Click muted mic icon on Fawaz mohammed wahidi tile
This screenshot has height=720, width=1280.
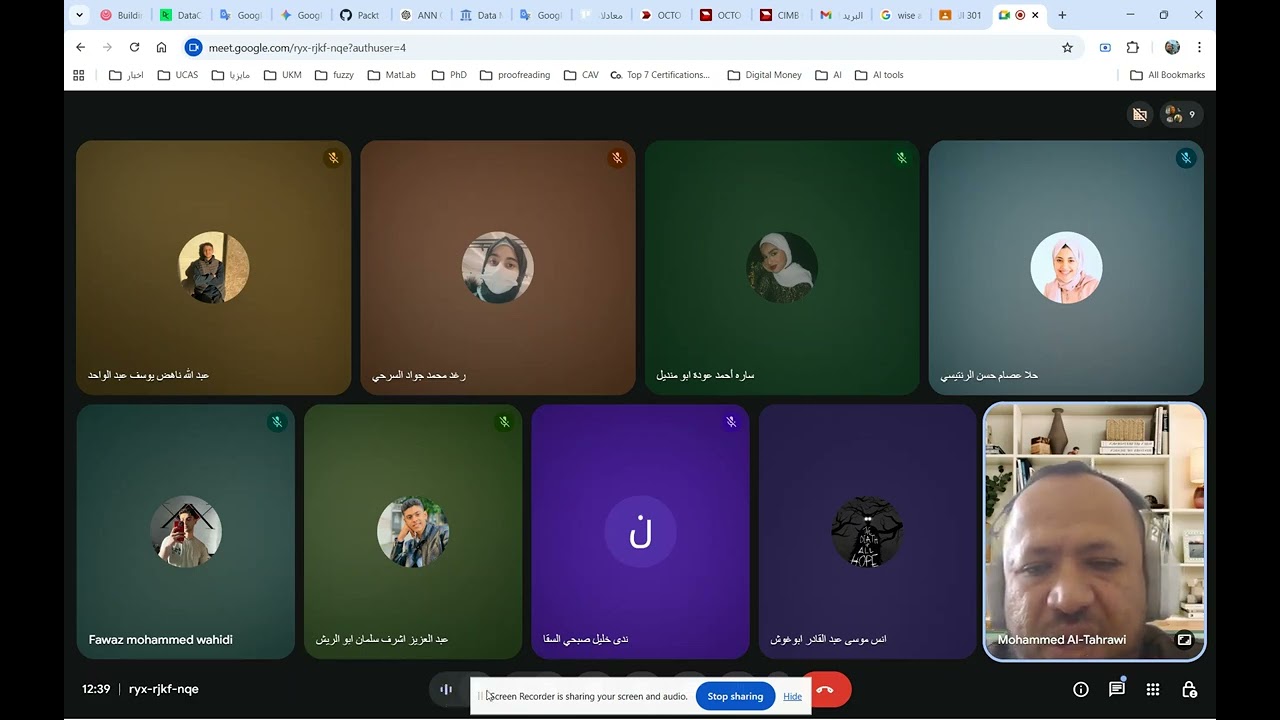(x=277, y=422)
